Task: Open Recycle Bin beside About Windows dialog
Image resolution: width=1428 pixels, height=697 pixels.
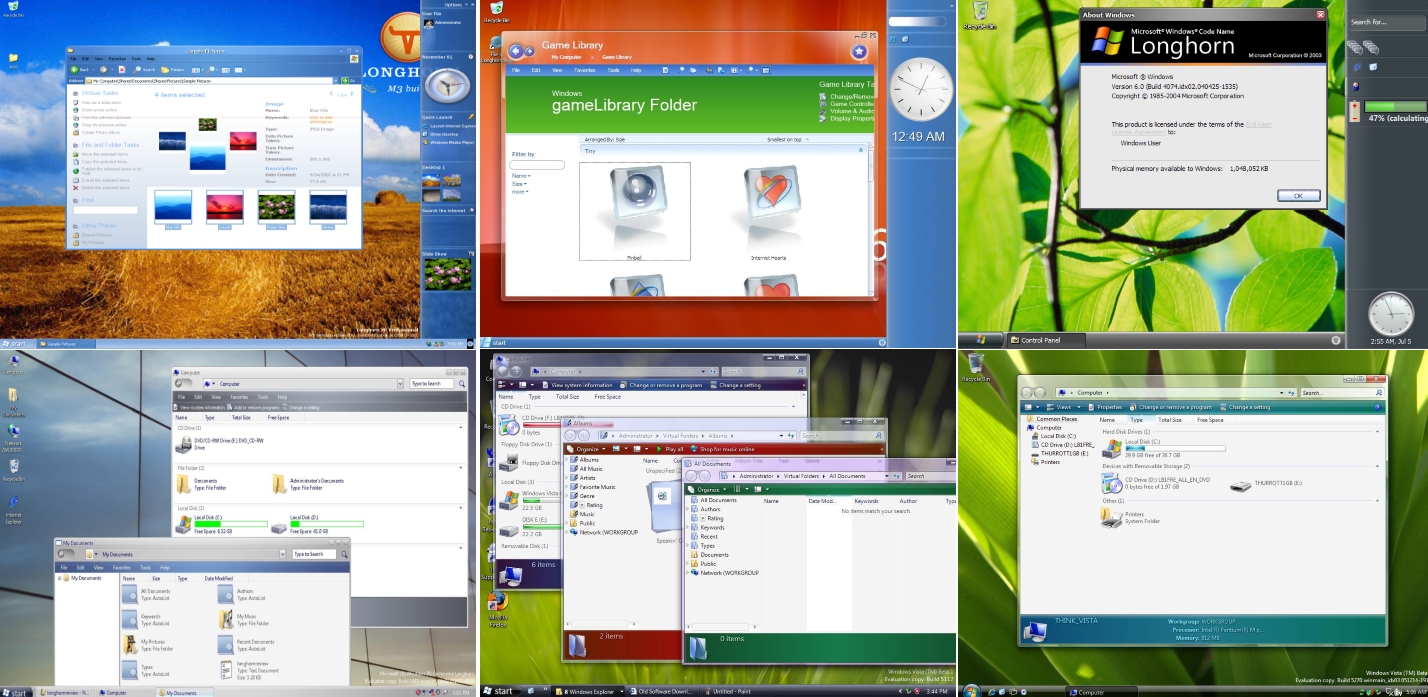Action: (979, 14)
